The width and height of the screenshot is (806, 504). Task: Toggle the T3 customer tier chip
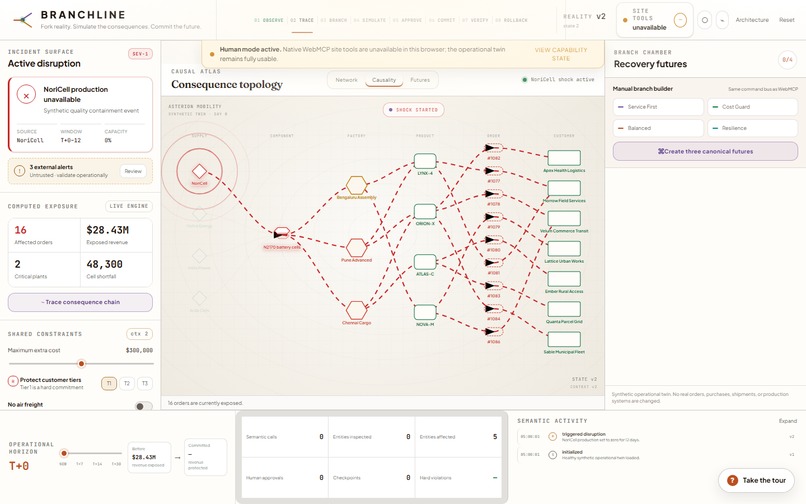[145, 383]
